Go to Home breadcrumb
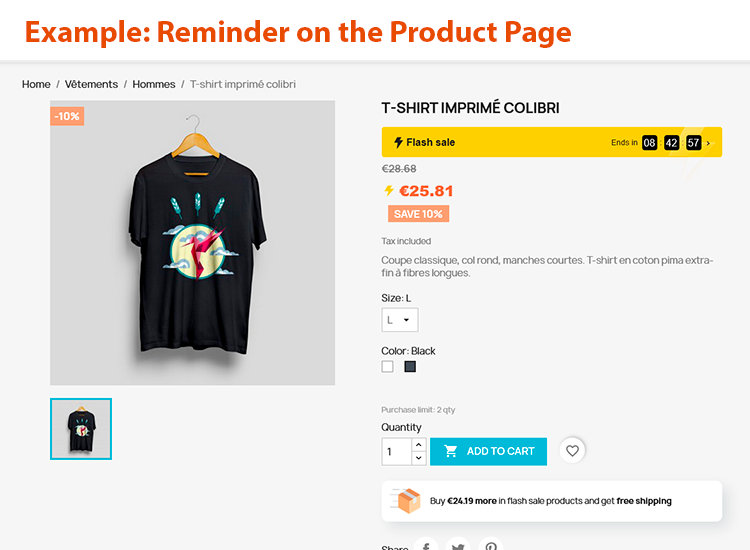This screenshot has width=750, height=550. click(36, 85)
